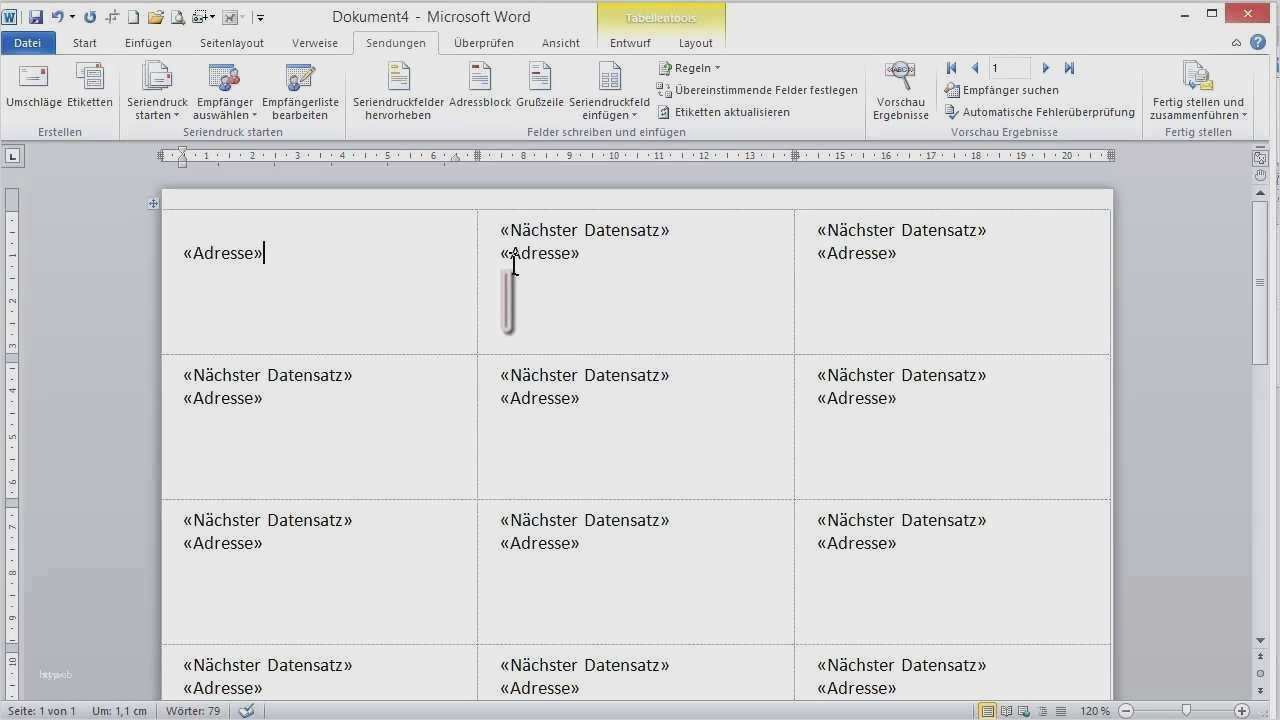Switch to the Verweise tab
Viewport: 1280px width, 720px height.
(315, 43)
